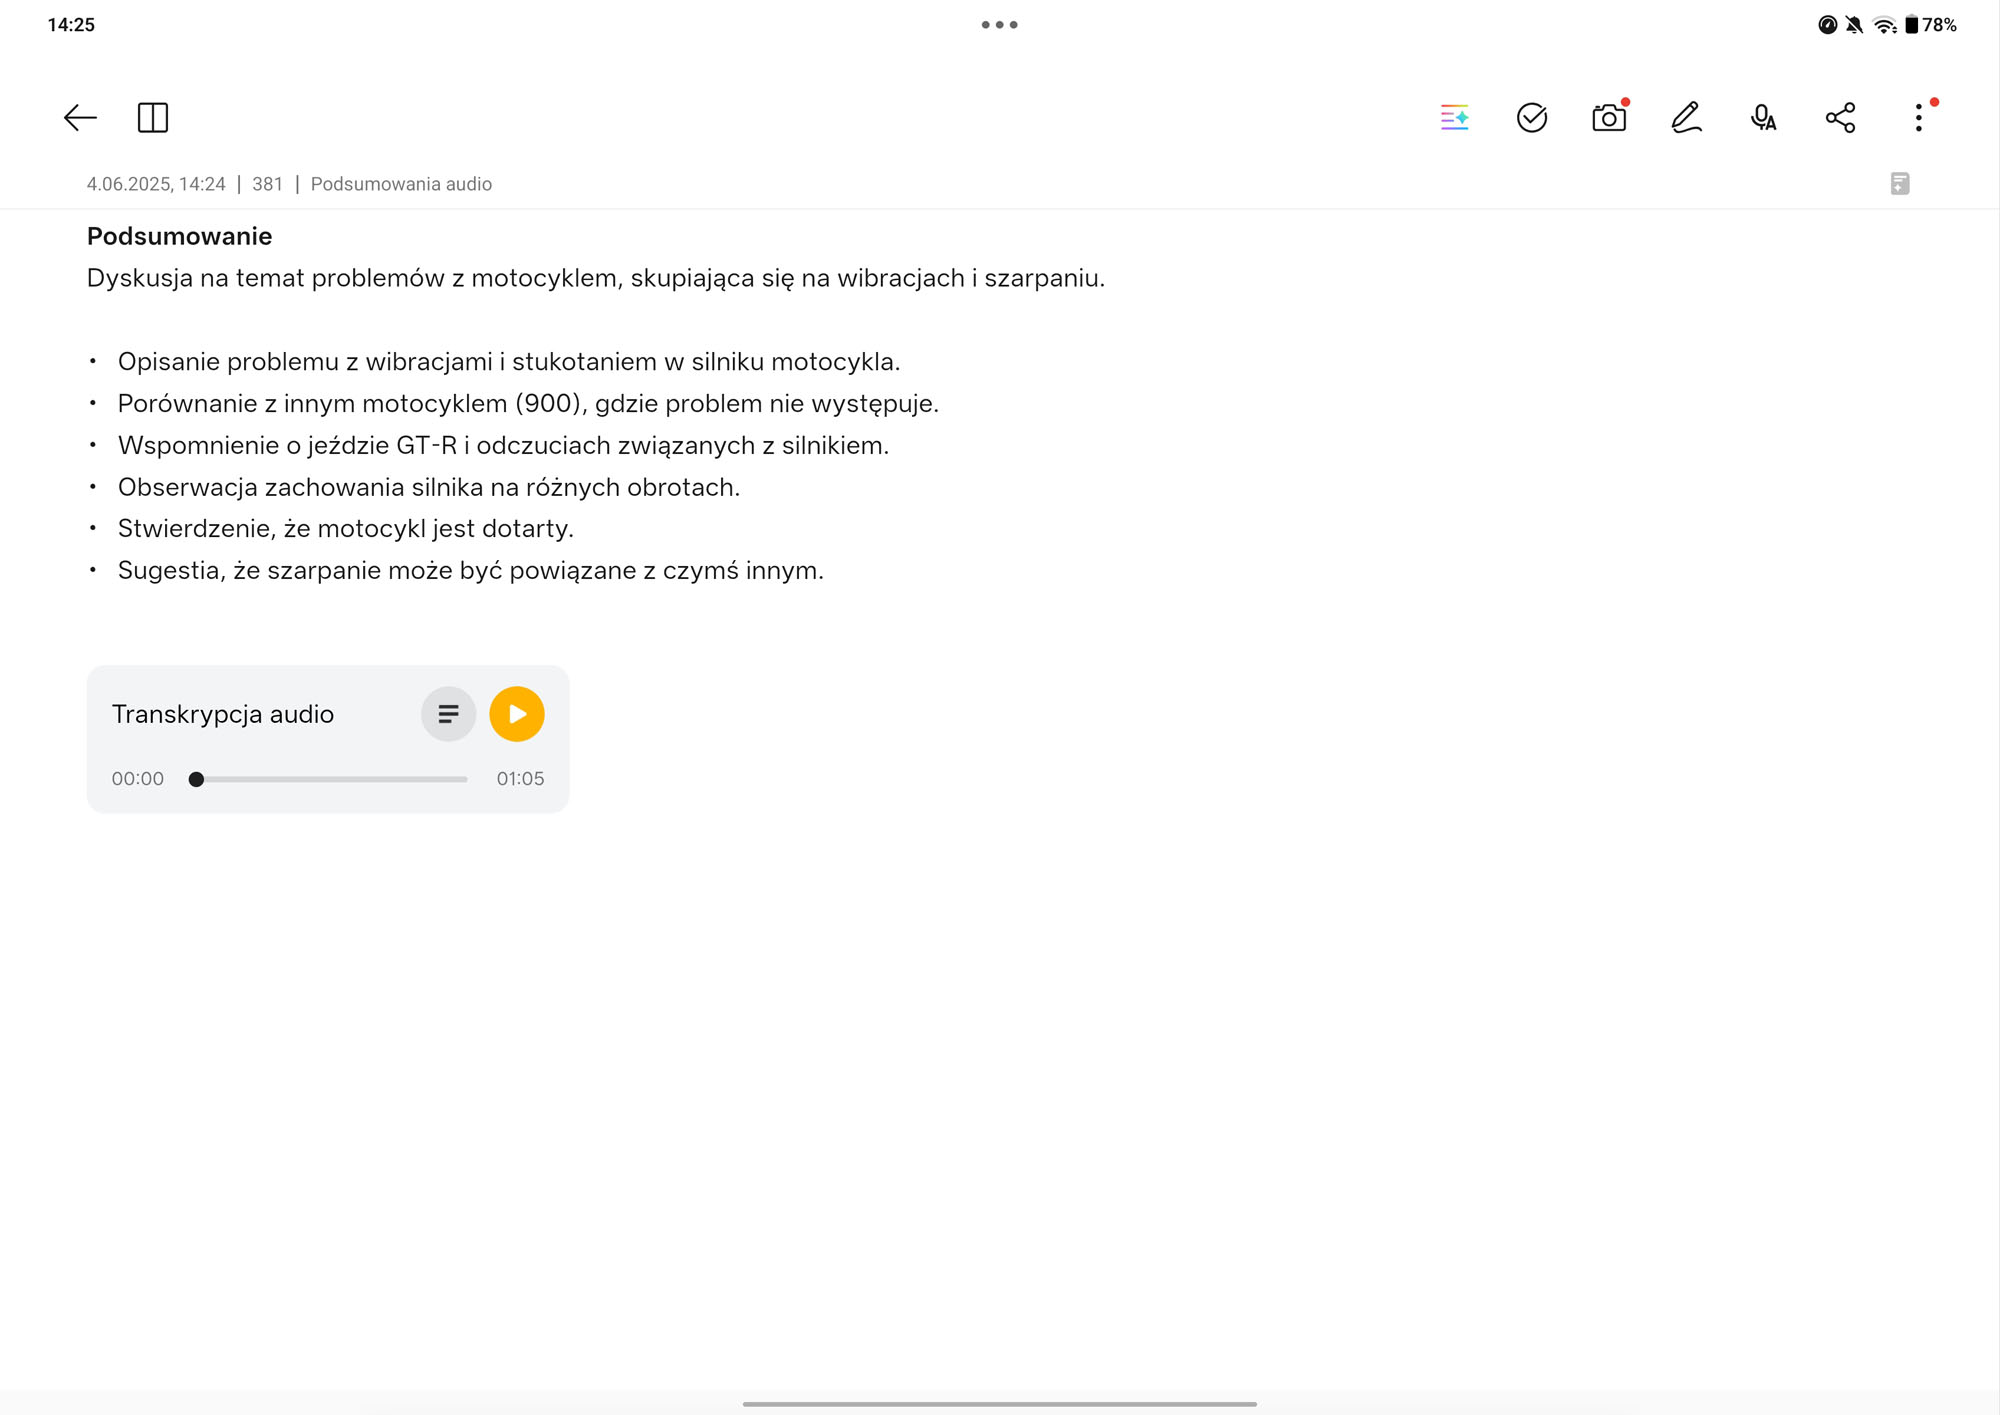Click the audio progress slider handle
The height and width of the screenshot is (1415, 2000).
point(196,779)
